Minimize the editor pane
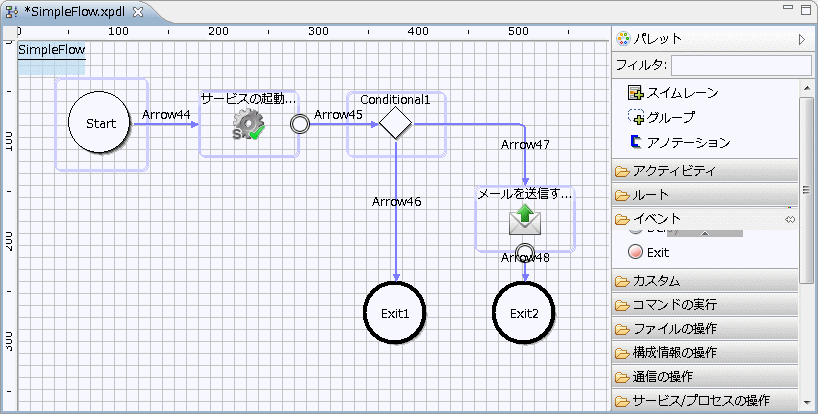 pos(788,7)
